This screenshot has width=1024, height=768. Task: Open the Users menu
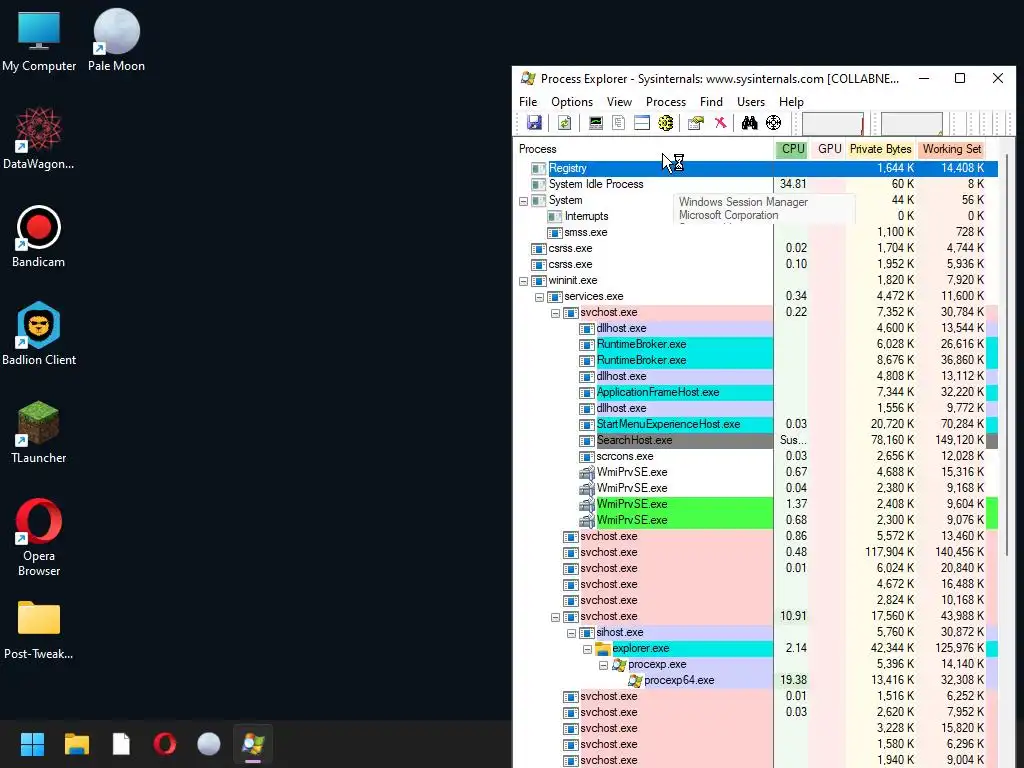(751, 102)
